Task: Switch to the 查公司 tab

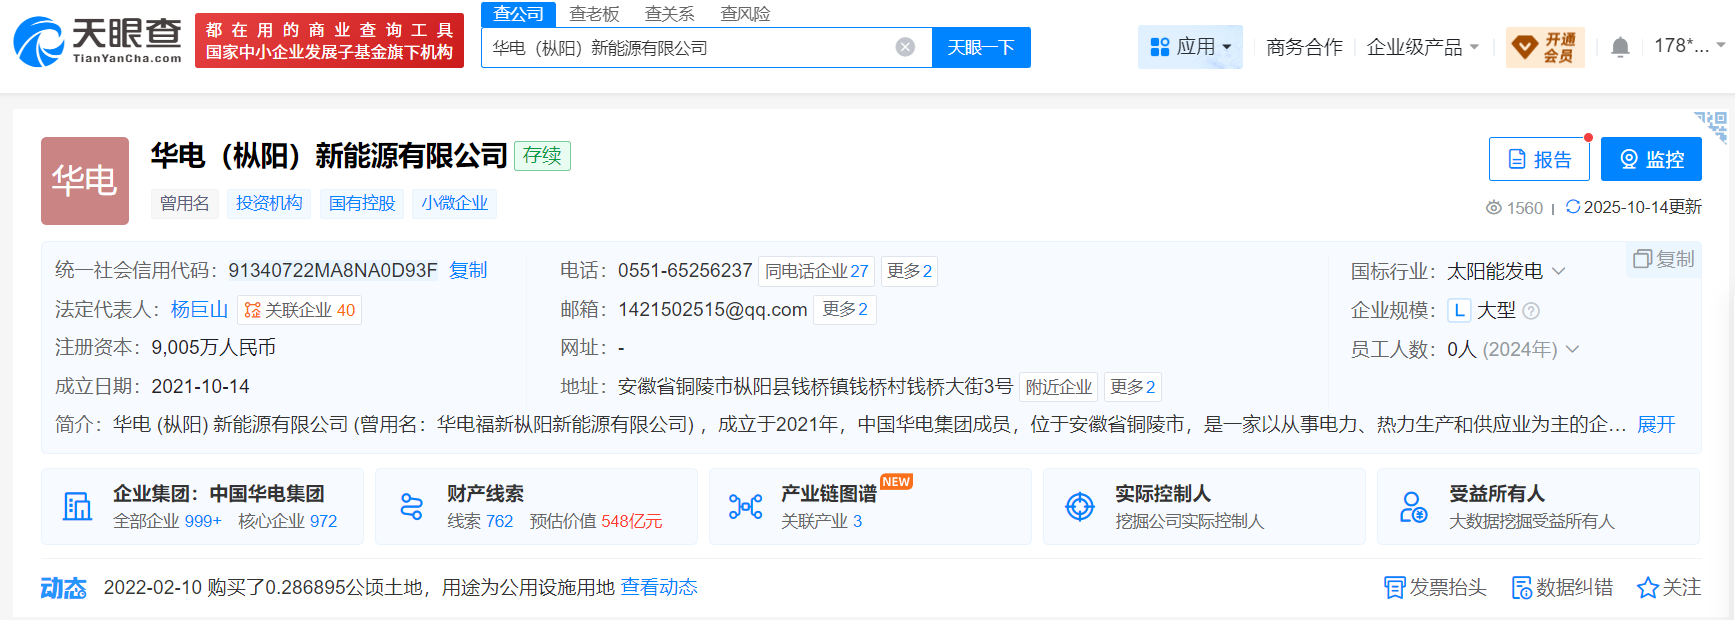Action: (x=518, y=14)
